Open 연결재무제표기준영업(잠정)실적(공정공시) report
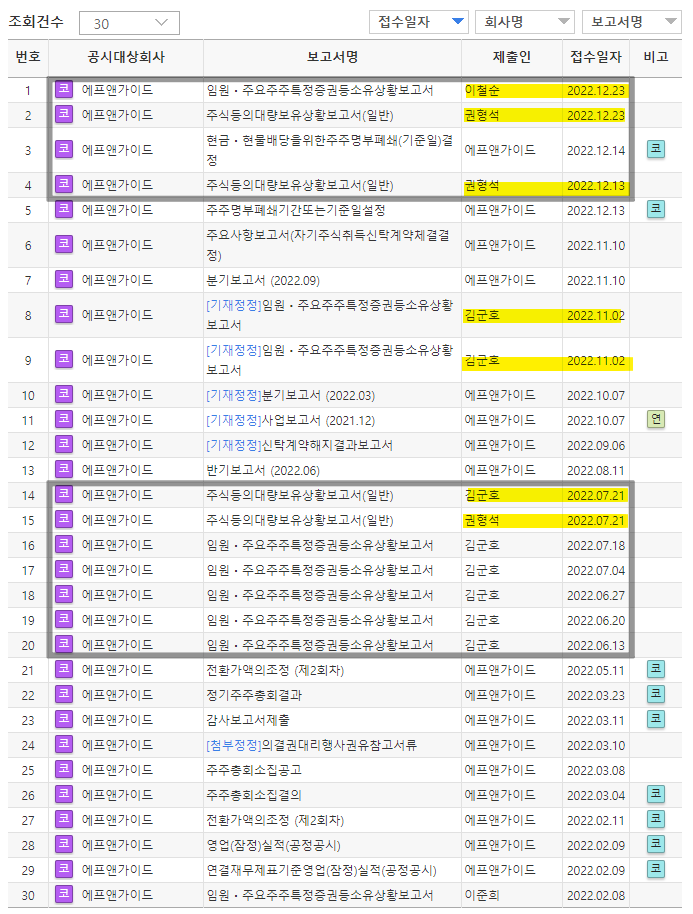Screen dimensions: 693x914 tap(321, 870)
